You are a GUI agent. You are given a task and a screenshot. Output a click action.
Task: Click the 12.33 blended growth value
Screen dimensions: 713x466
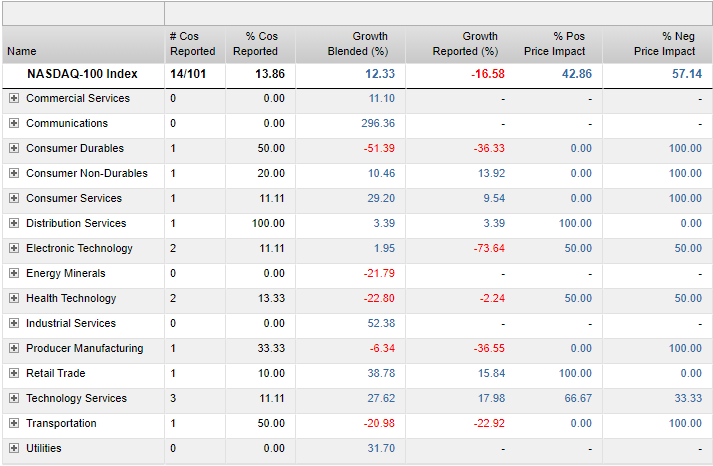point(380,74)
